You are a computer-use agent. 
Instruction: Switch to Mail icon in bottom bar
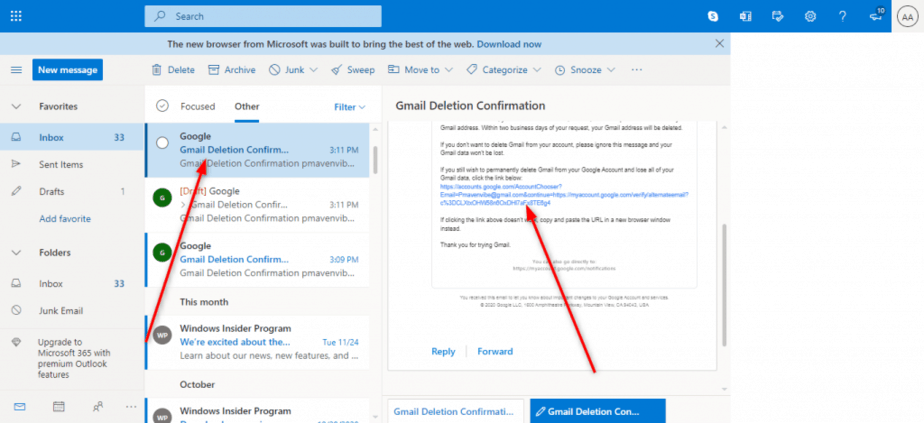coord(19,407)
